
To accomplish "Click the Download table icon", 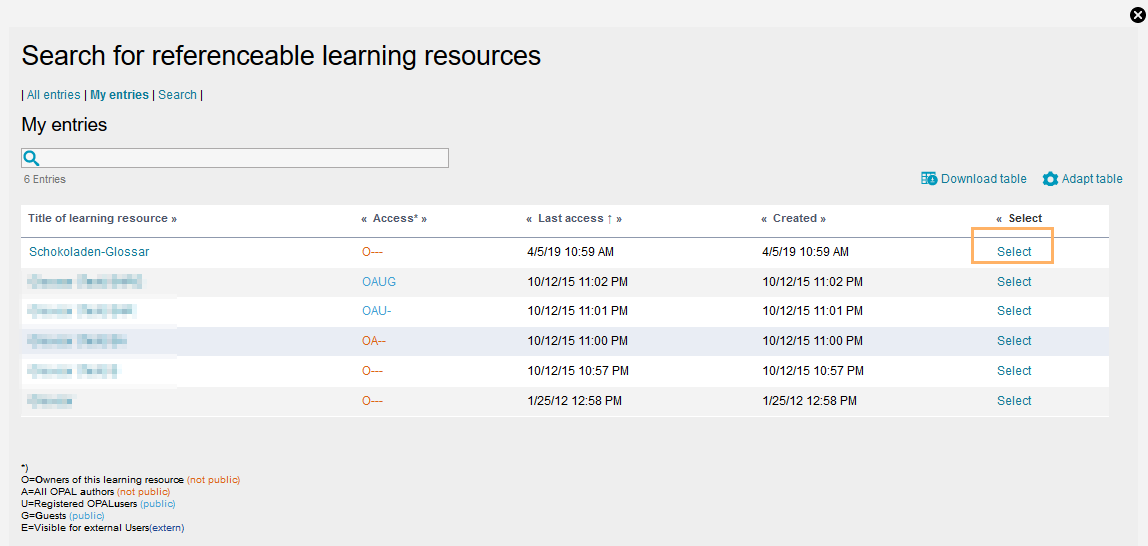I will click(x=929, y=179).
